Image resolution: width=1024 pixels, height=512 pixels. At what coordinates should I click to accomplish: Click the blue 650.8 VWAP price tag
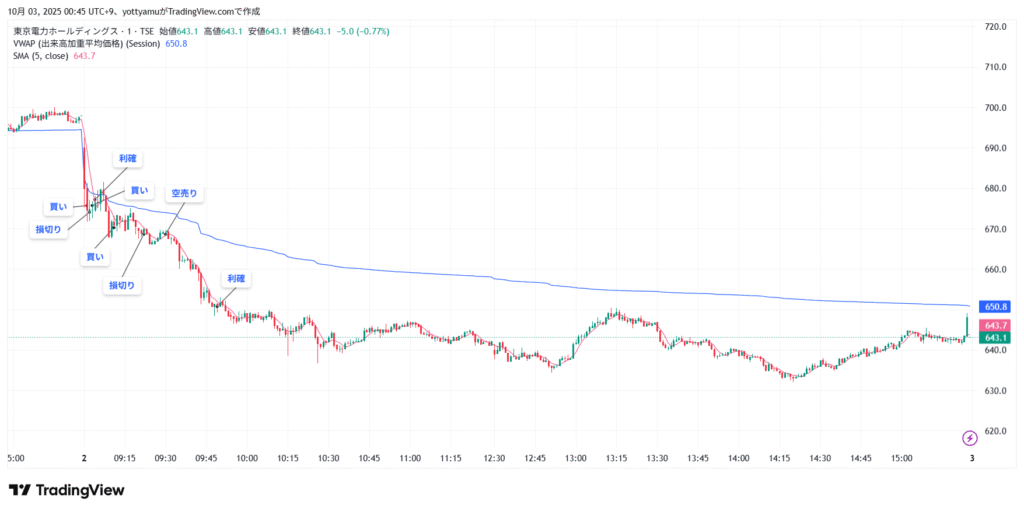tap(997, 306)
